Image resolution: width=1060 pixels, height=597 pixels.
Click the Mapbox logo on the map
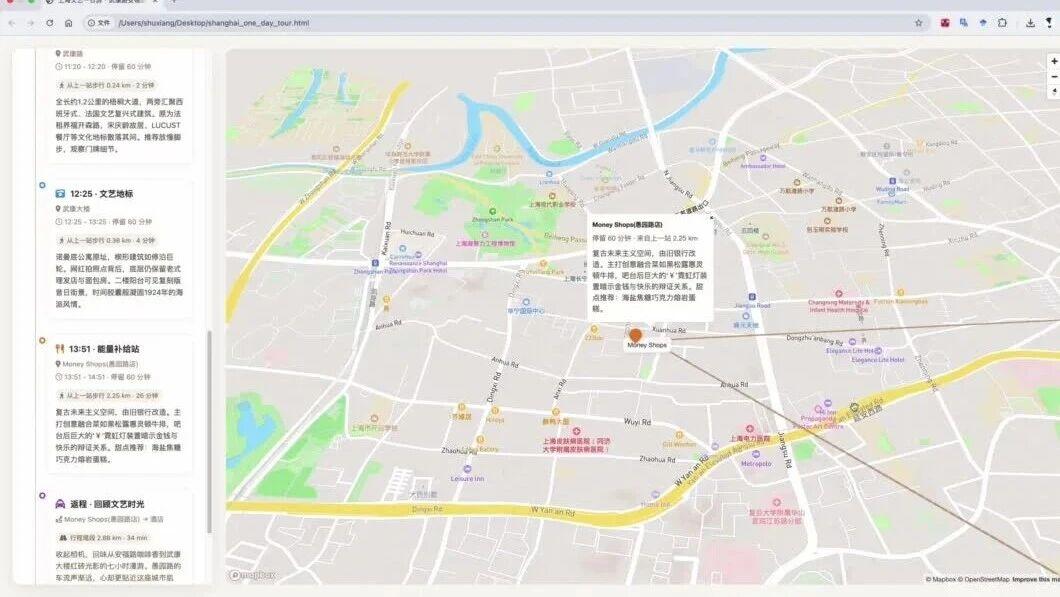pos(252,575)
